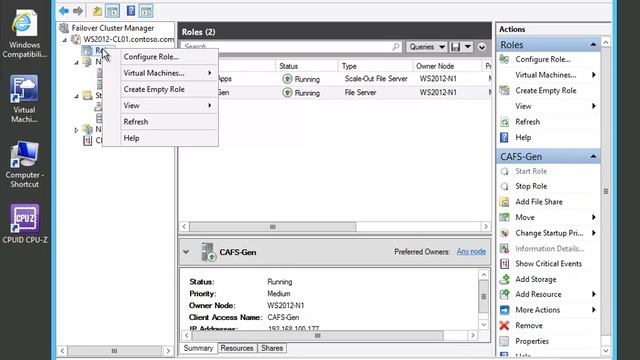This screenshot has width=640, height=360.
Task: Open Internet Explorer desktop shortcut
Action: [24, 33]
